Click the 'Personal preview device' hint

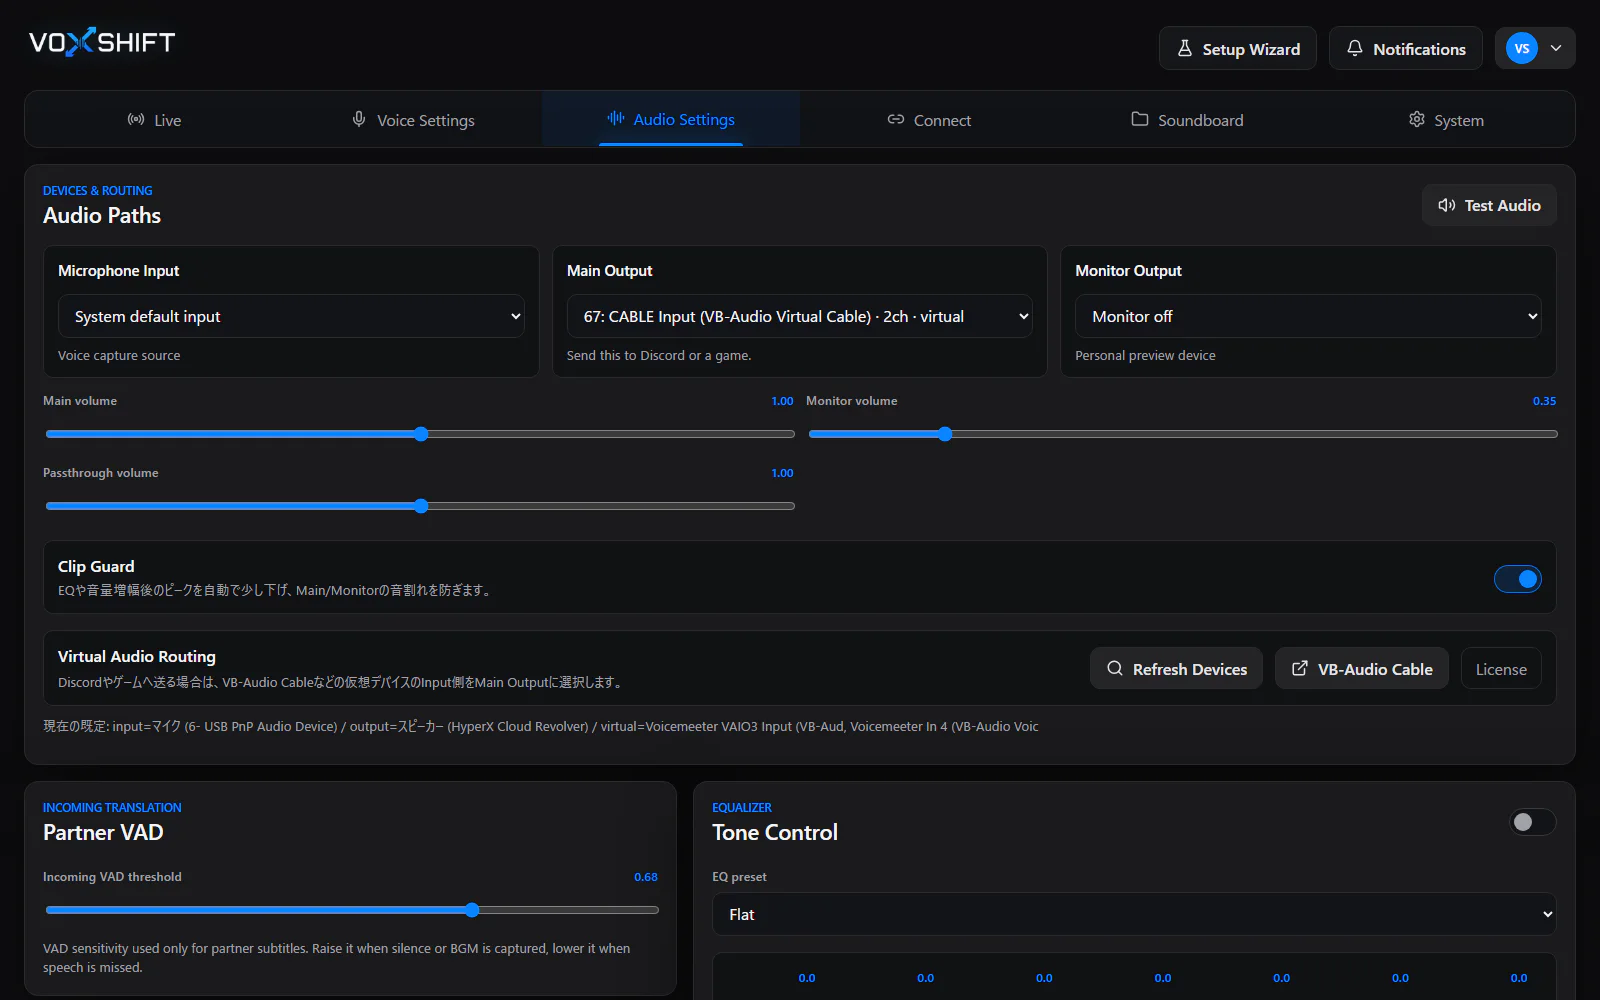pos(1145,355)
